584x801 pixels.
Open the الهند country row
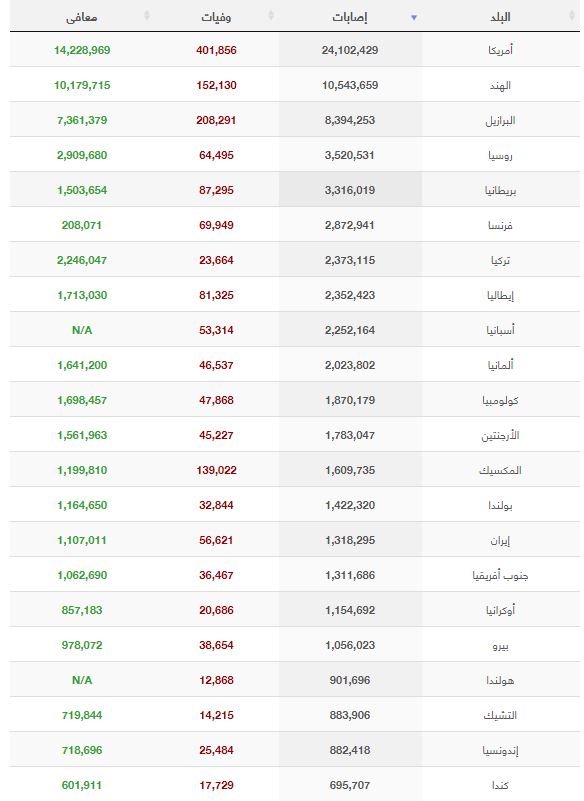pos(295,85)
